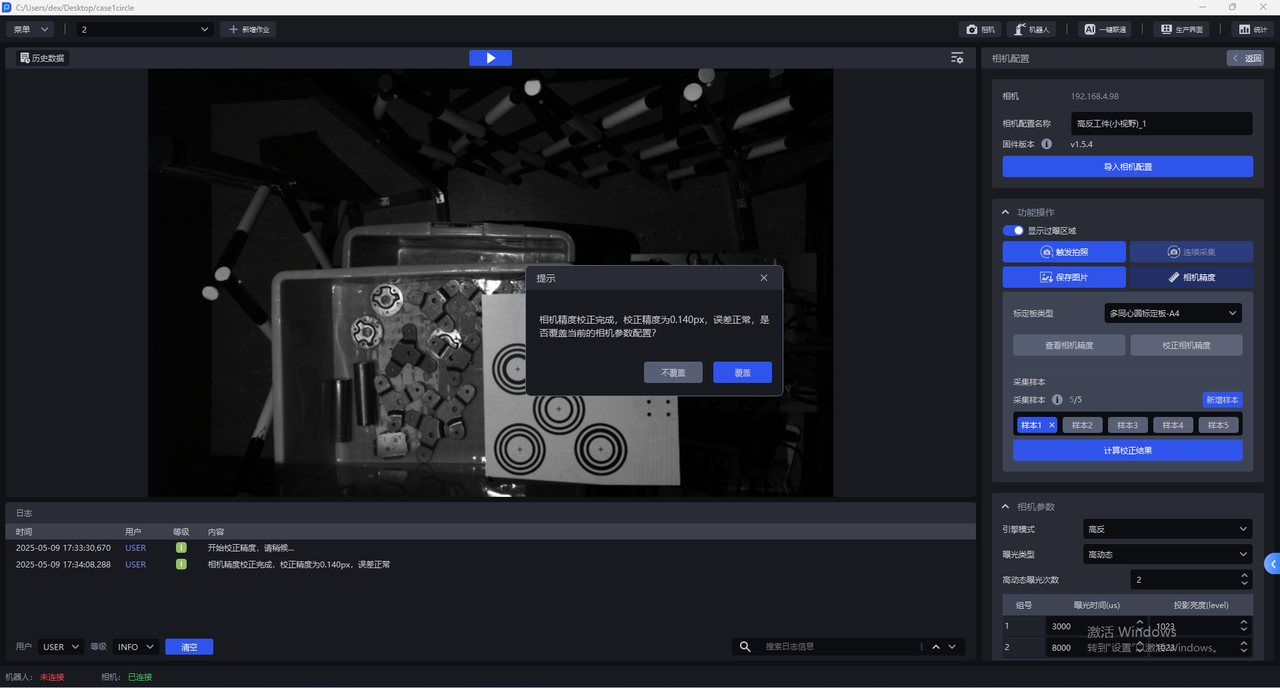Screen dimensions: 1280x688
Task: Remove 样本1 using its X
Action: click(x=1052, y=425)
